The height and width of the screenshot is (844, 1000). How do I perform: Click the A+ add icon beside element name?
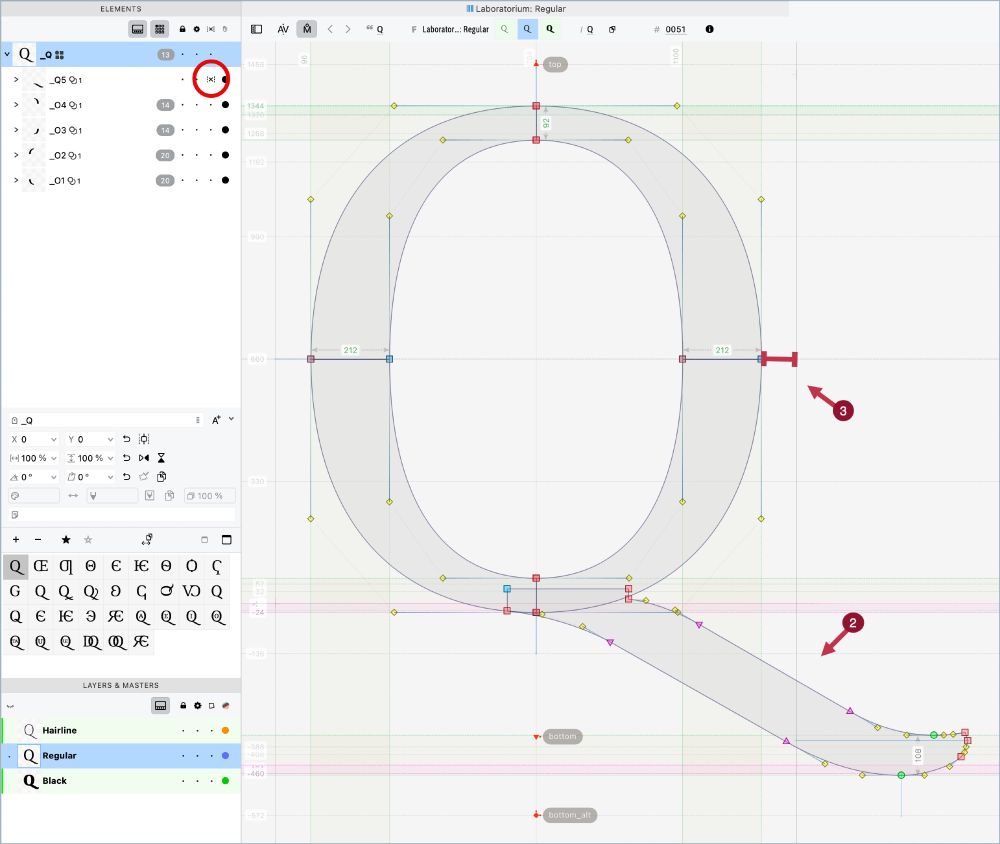[216, 420]
